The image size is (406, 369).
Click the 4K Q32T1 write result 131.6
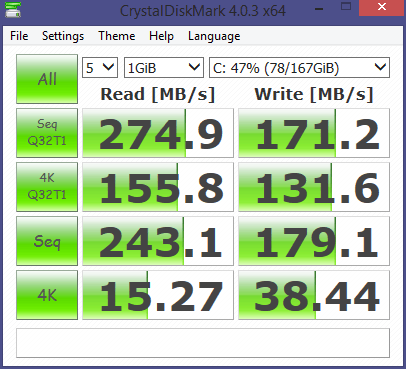[314, 187]
